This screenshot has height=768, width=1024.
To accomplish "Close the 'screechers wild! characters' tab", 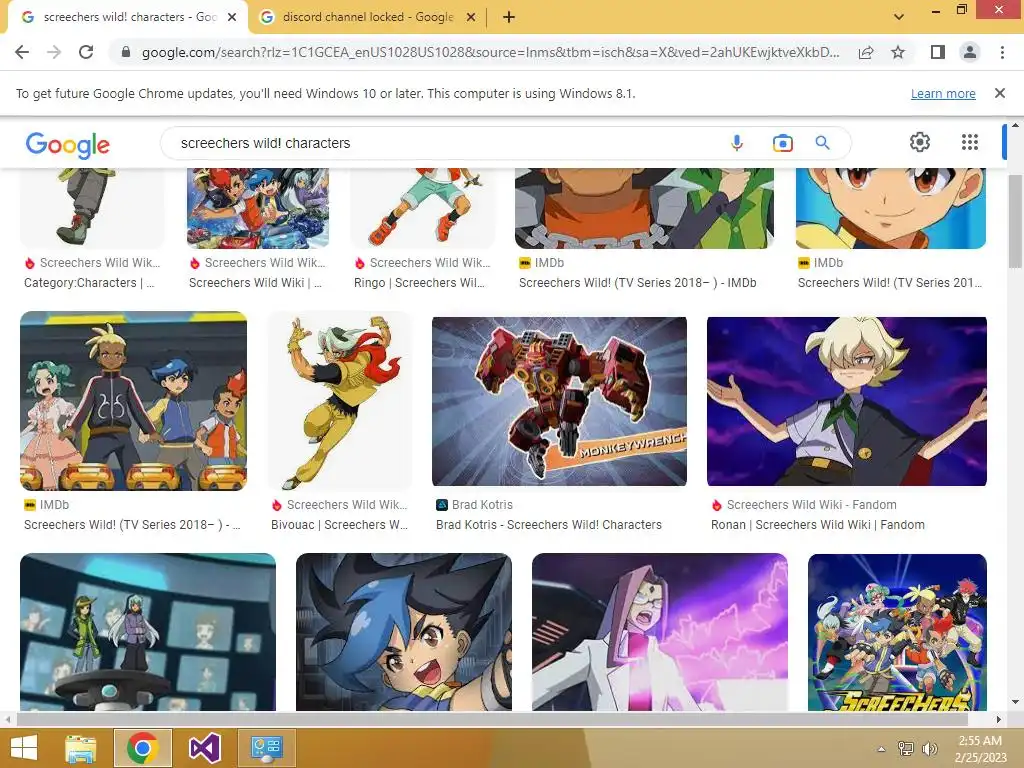I will [x=232, y=18].
